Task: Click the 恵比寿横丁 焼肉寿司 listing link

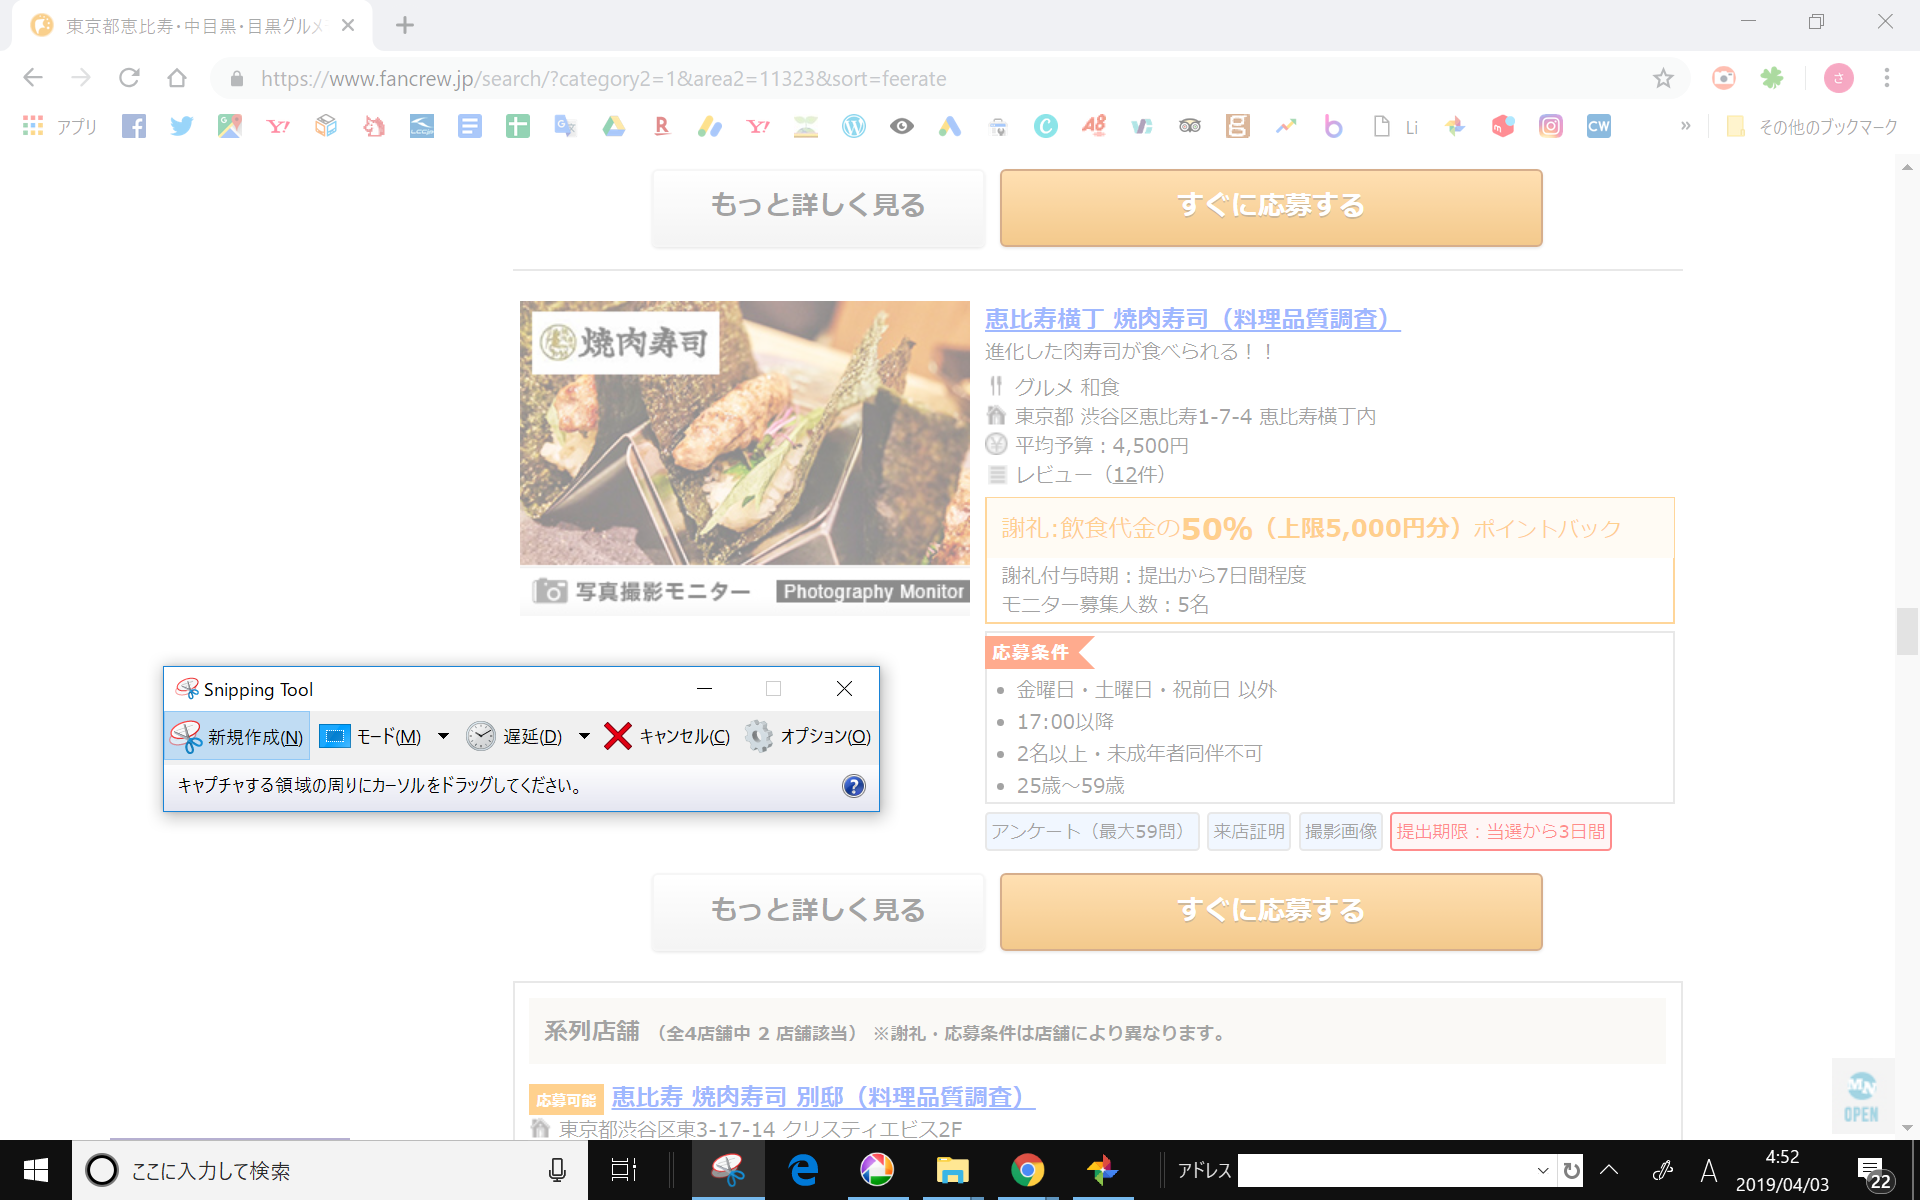Action: coord(1192,319)
